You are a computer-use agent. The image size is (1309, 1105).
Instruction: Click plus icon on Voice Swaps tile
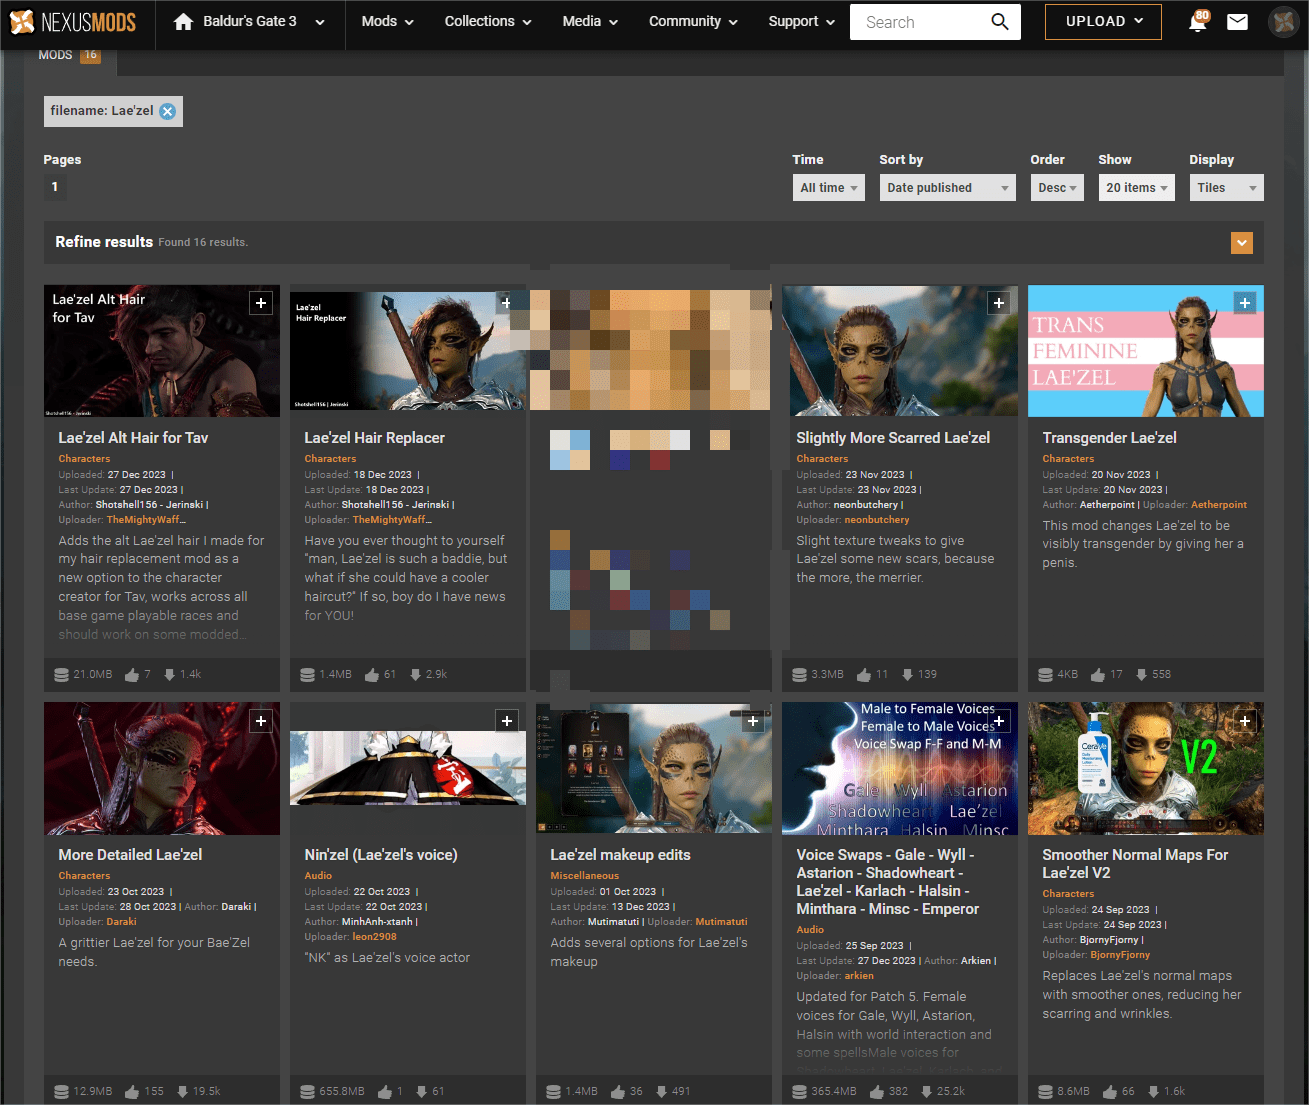tap(999, 721)
